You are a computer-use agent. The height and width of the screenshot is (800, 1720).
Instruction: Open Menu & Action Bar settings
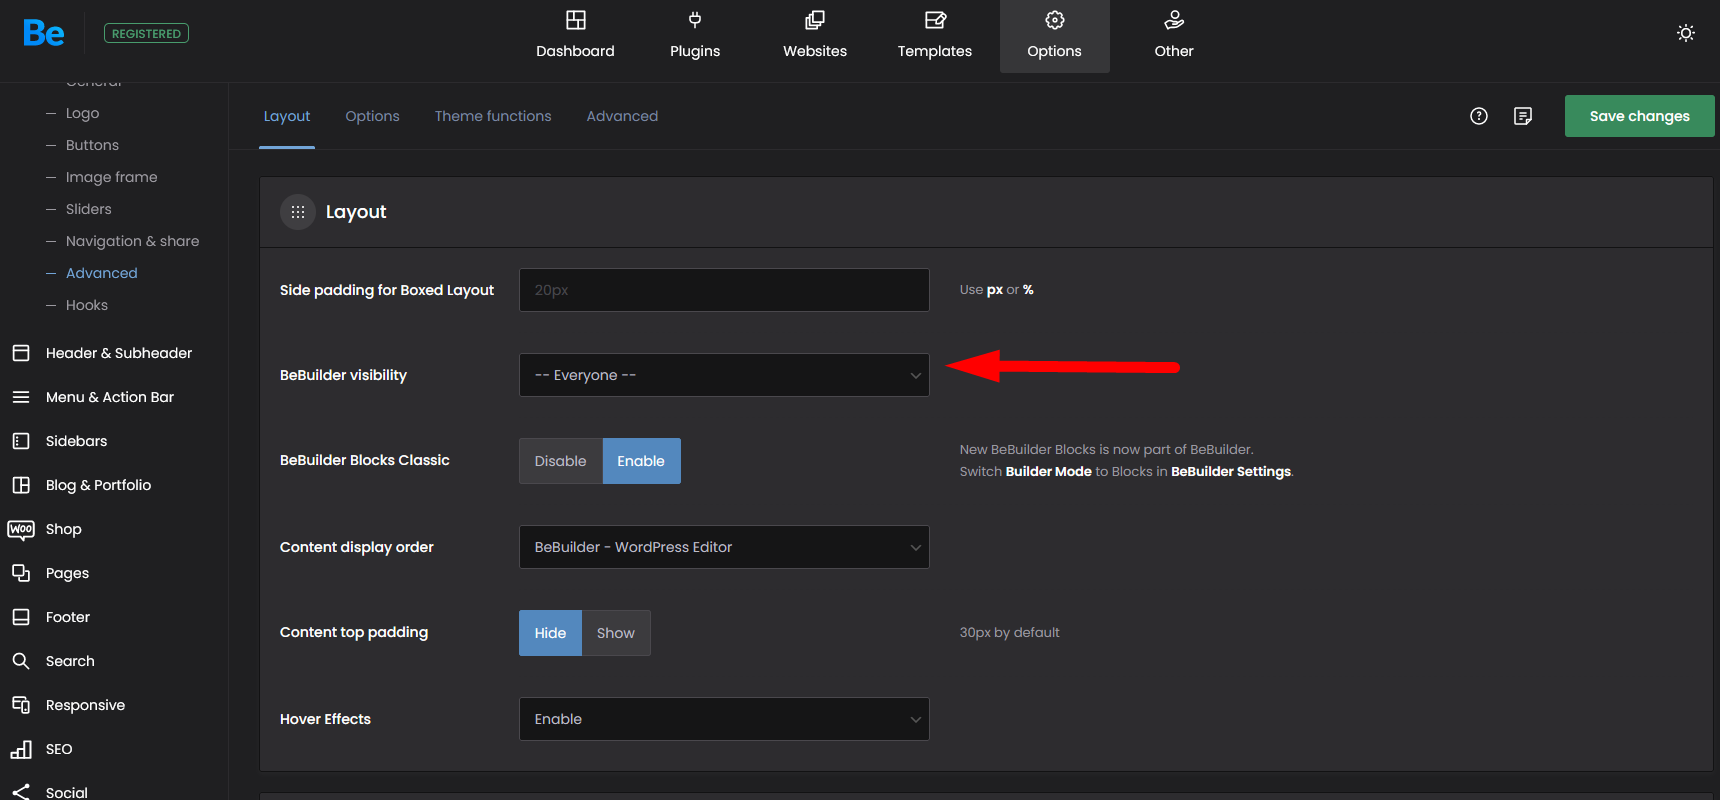click(110, 397)
